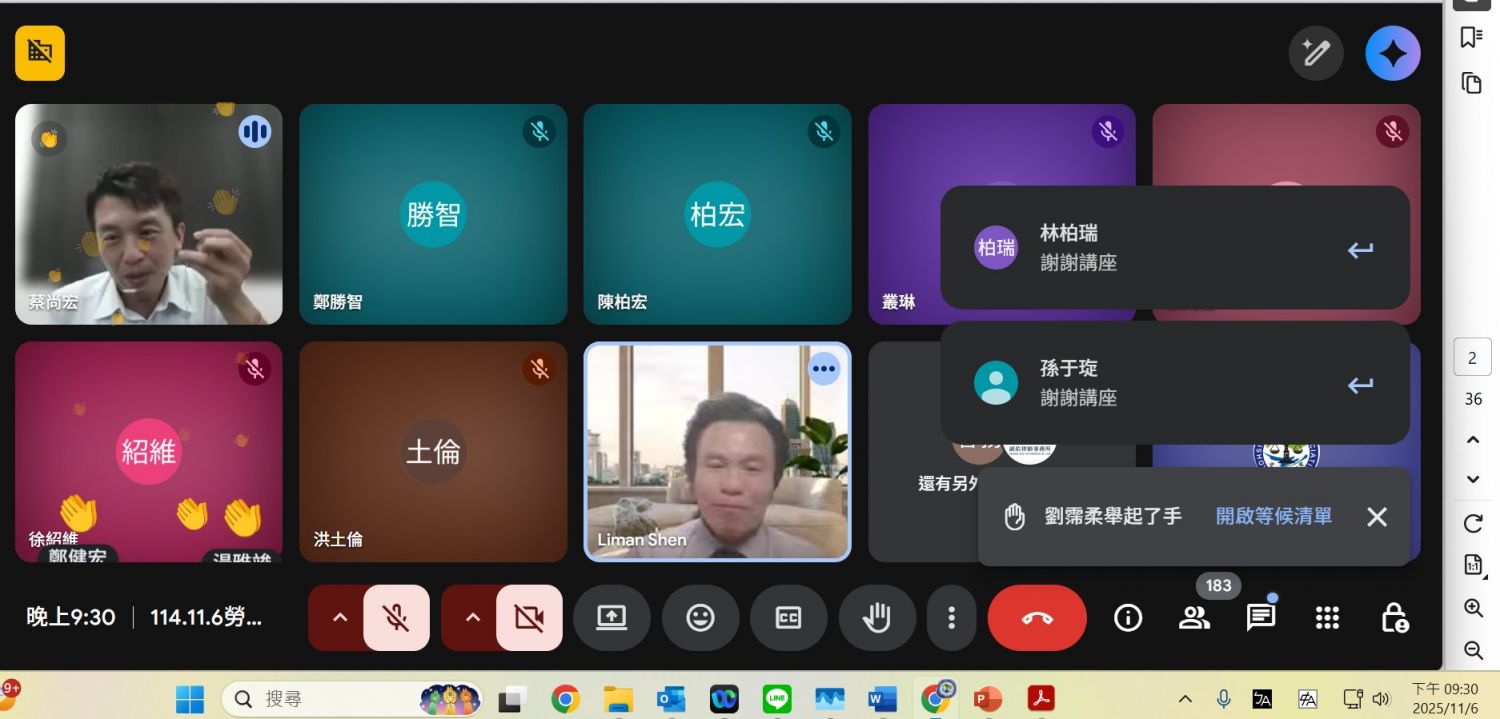
Task: Open more options three-dot menu
Action: click(x=951, y=618)
